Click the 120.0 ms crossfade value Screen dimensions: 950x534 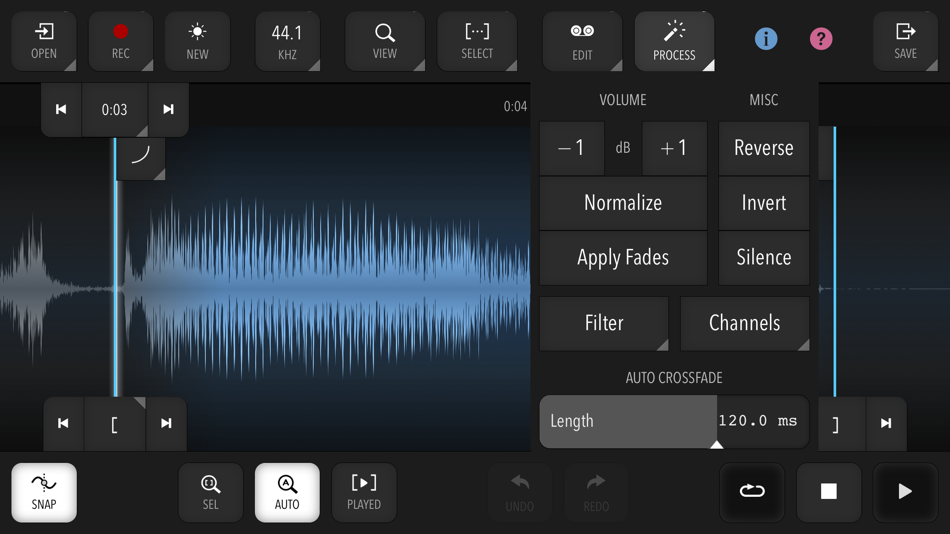(757, 421)
